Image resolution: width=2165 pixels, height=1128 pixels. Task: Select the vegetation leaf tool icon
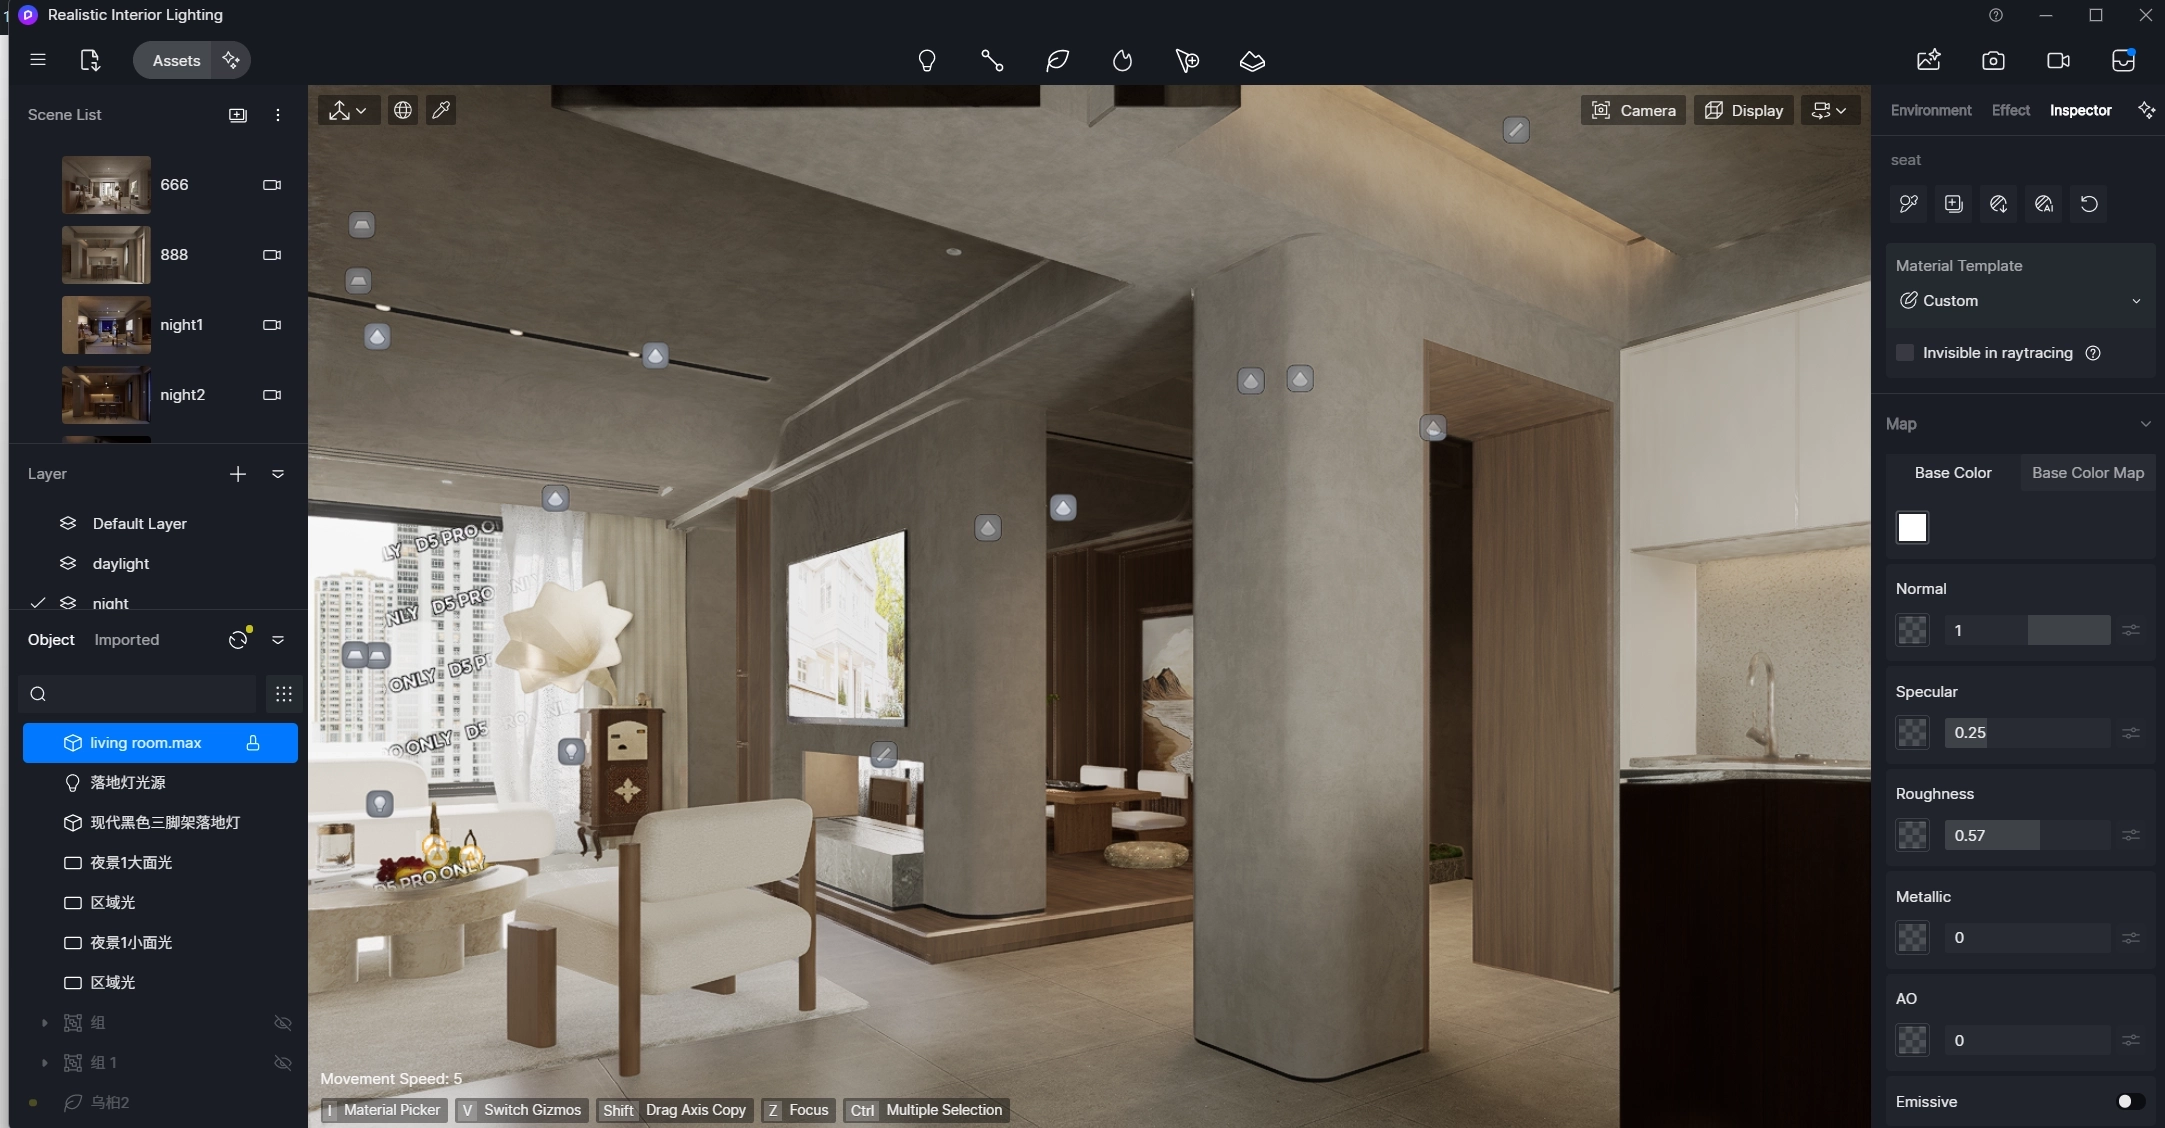1057,61
